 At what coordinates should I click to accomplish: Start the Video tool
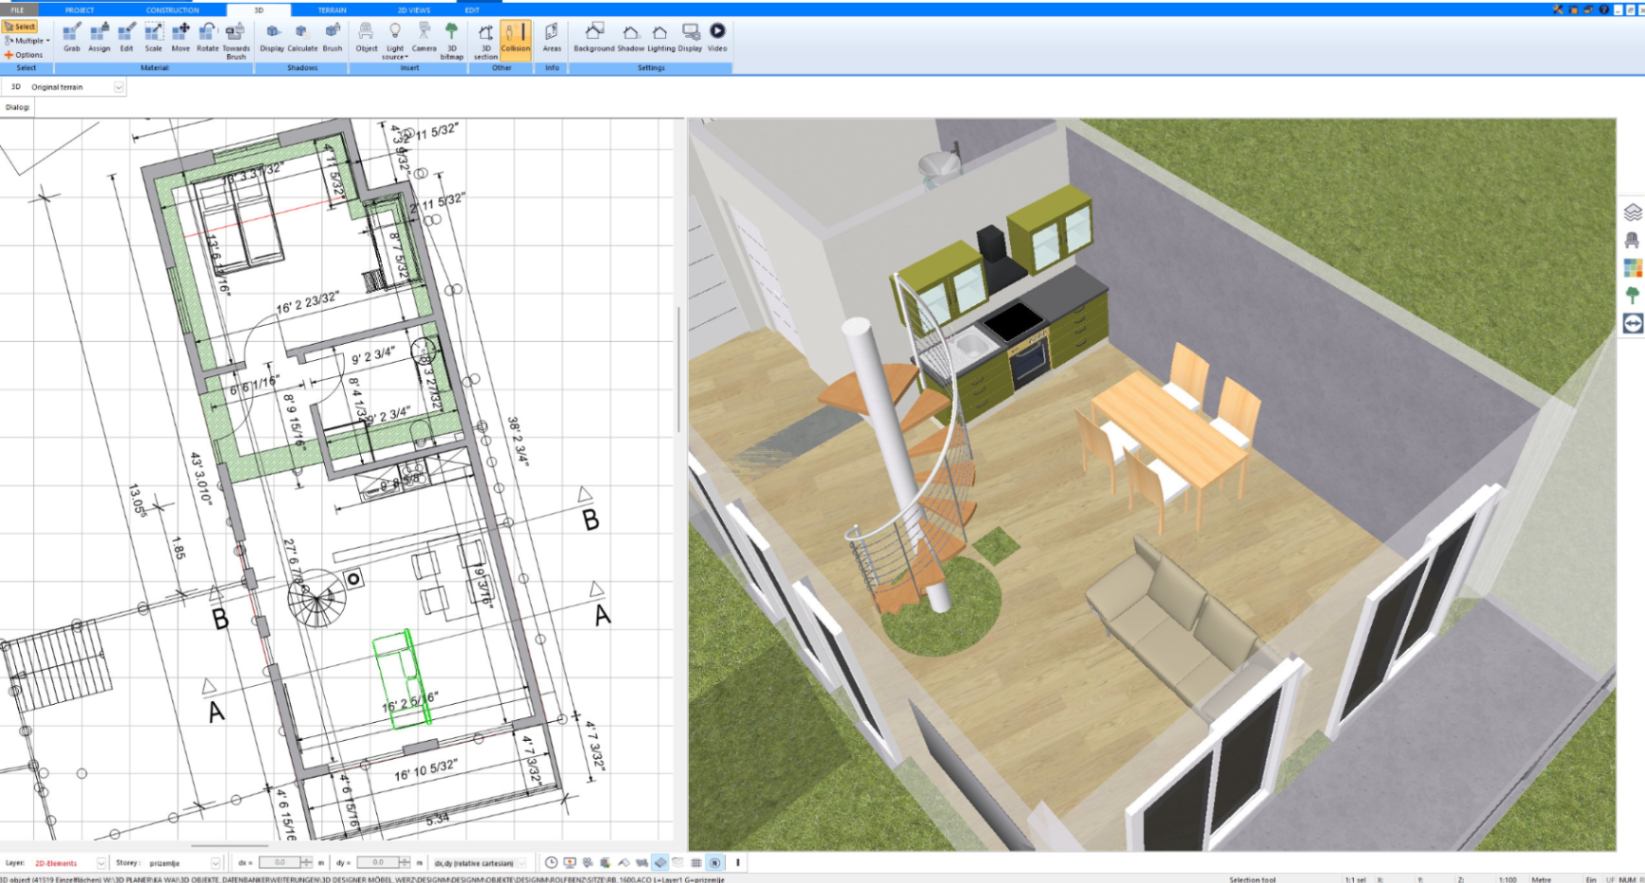pos(717,37)
